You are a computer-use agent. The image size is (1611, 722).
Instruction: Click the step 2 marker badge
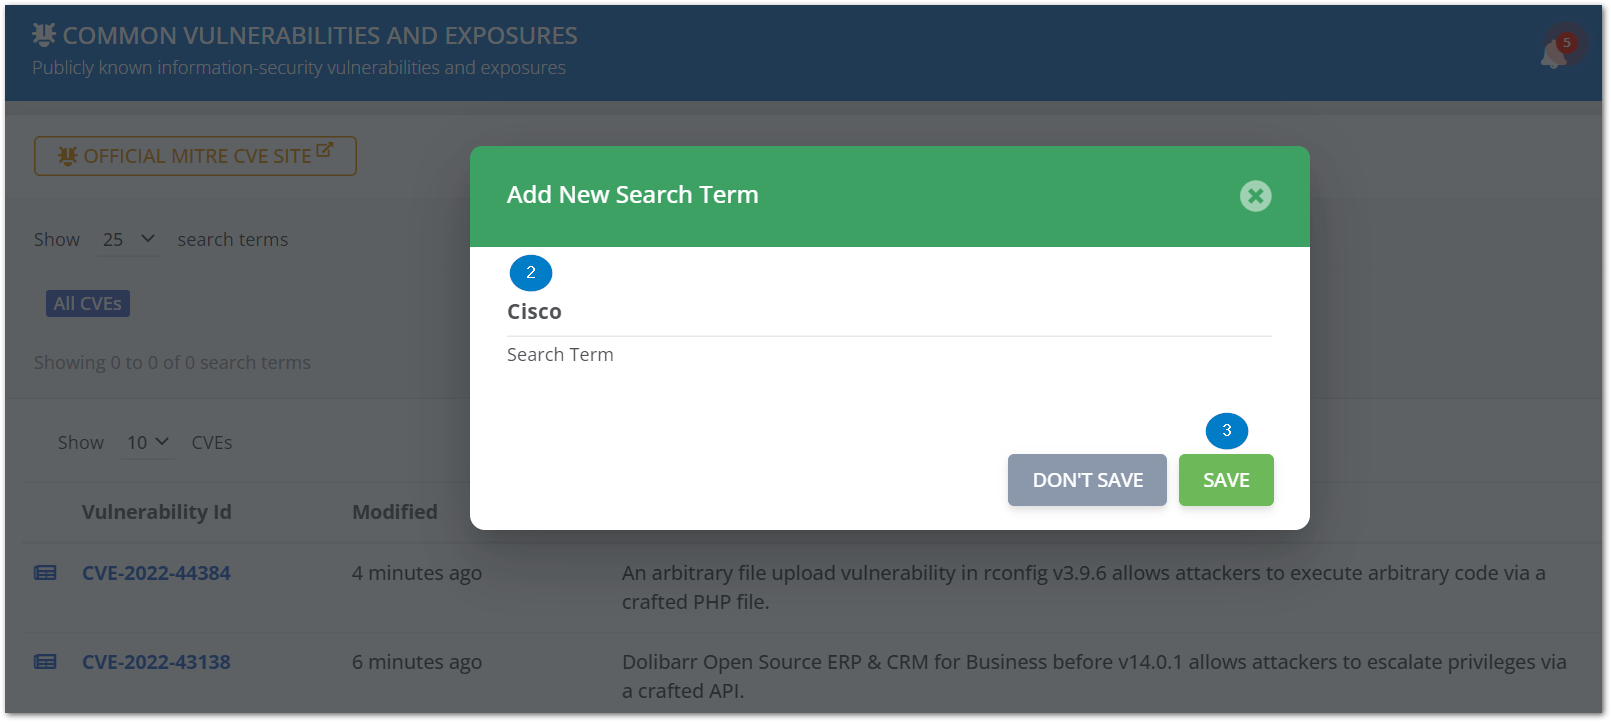pos(531,273)
